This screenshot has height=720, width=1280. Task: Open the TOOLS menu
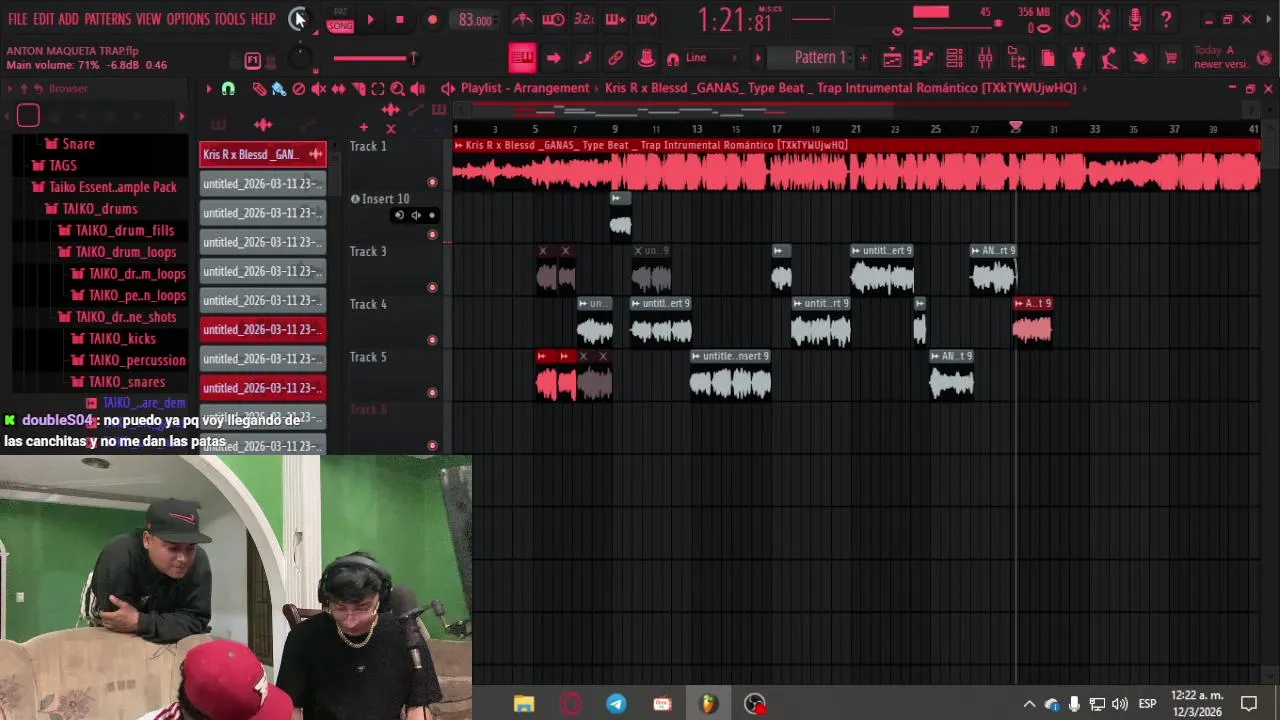tap(229, 19)
